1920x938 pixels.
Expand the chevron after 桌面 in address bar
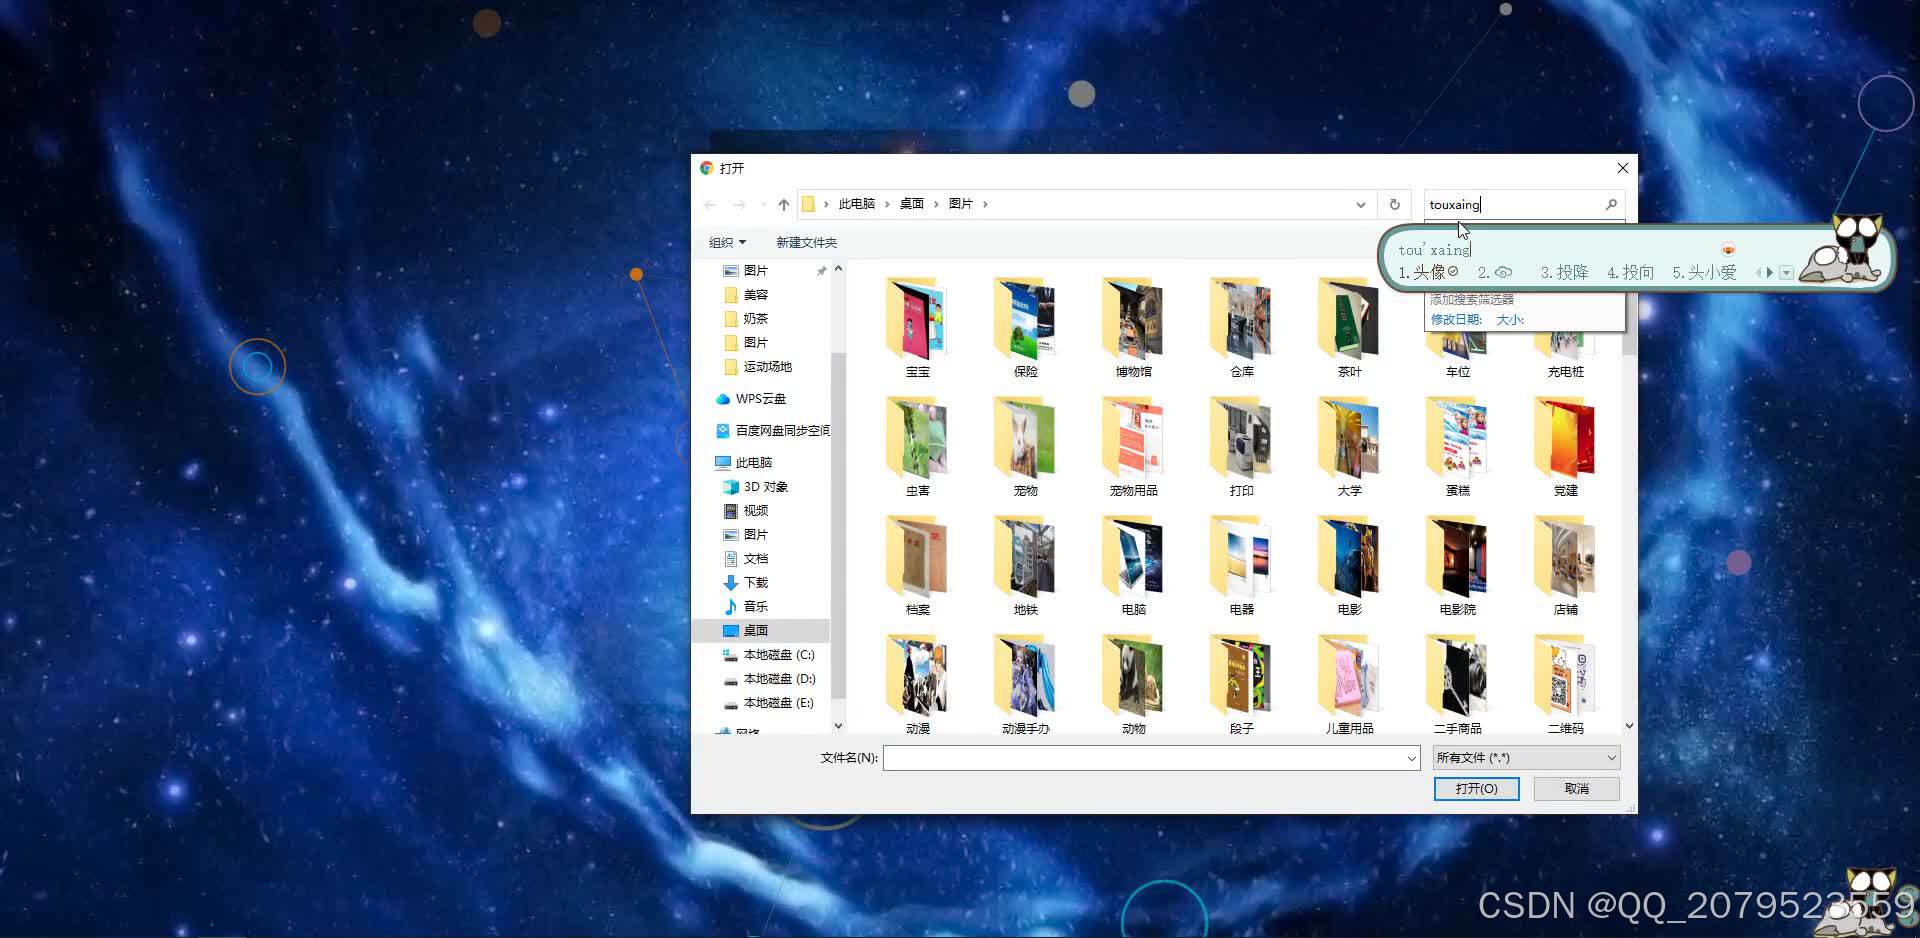point(937,204)
